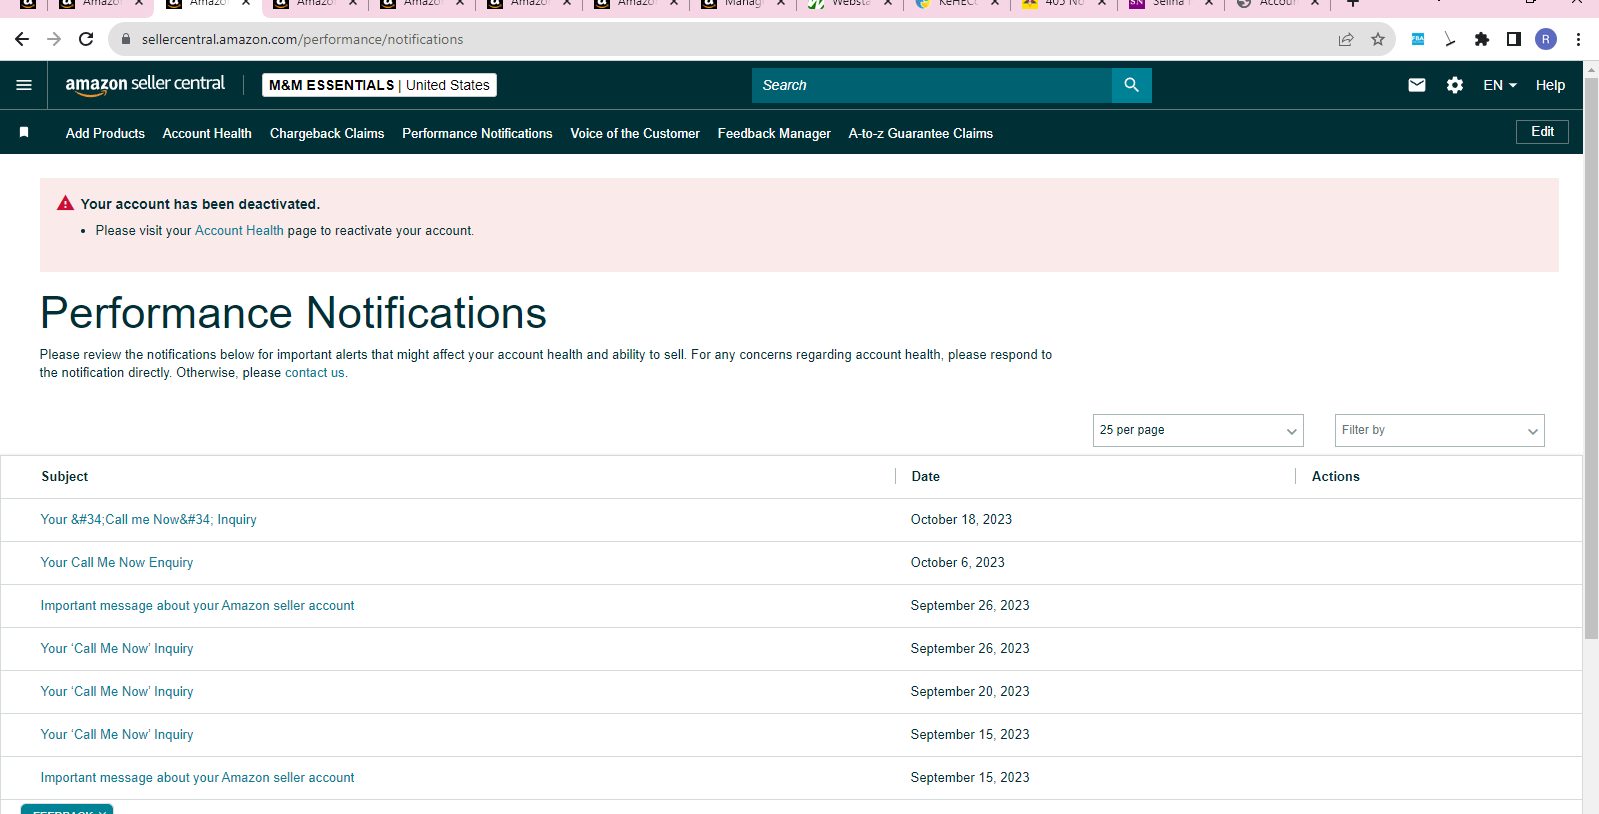Image resolution: width=1599 pixels, height=814 pixels.
Task: Click the browser address bar URL
Action: [302, 39]
